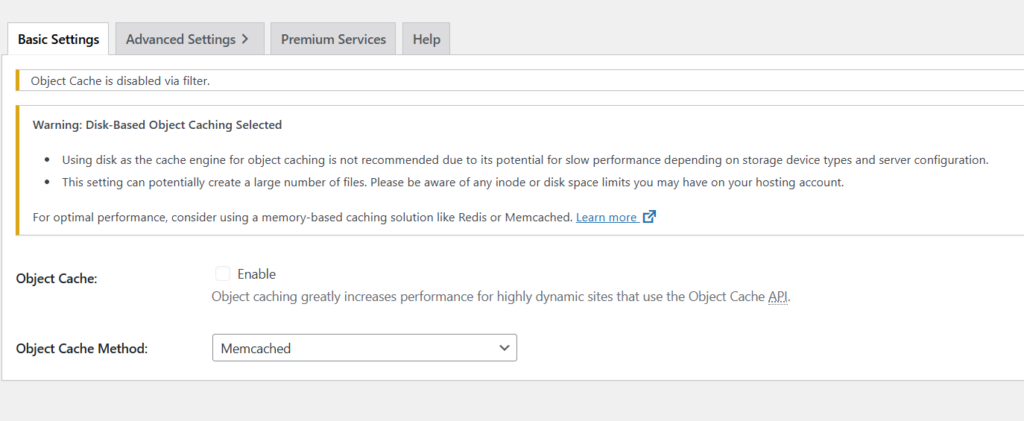This screenshot has height=421, width=1024.
Task: Go to the Premium Services tab
Action: pos(333,39)
